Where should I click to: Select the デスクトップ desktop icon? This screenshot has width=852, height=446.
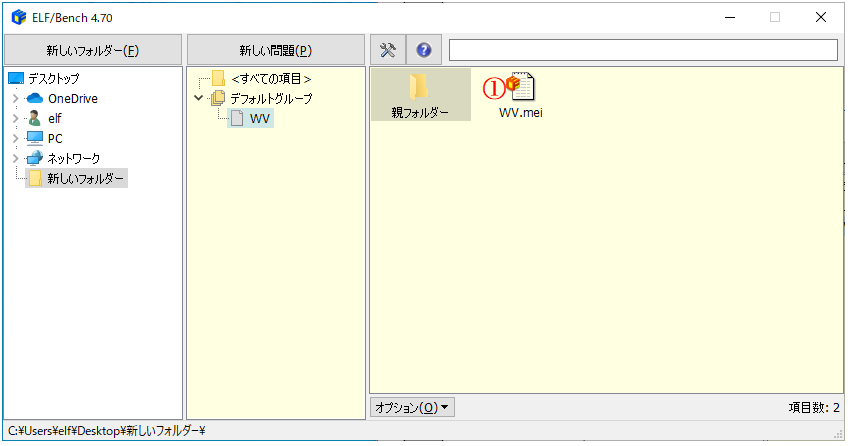[x=16, y=79]
